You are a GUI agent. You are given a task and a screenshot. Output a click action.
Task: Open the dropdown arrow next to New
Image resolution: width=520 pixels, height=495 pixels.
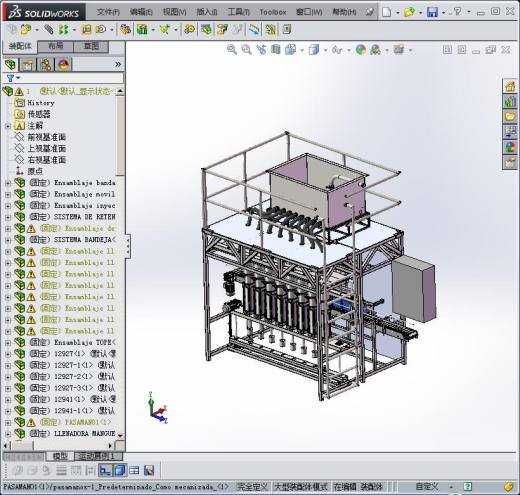(x=397, y=13)
